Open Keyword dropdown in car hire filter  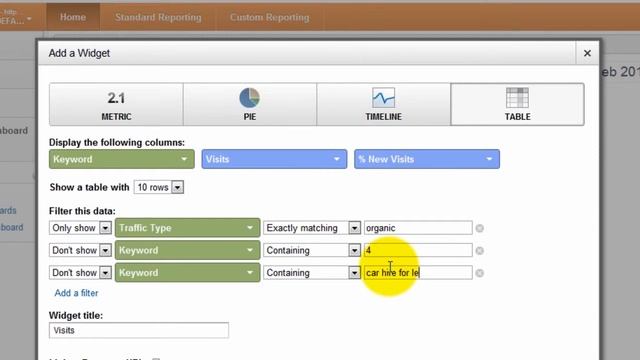[187, 273]
